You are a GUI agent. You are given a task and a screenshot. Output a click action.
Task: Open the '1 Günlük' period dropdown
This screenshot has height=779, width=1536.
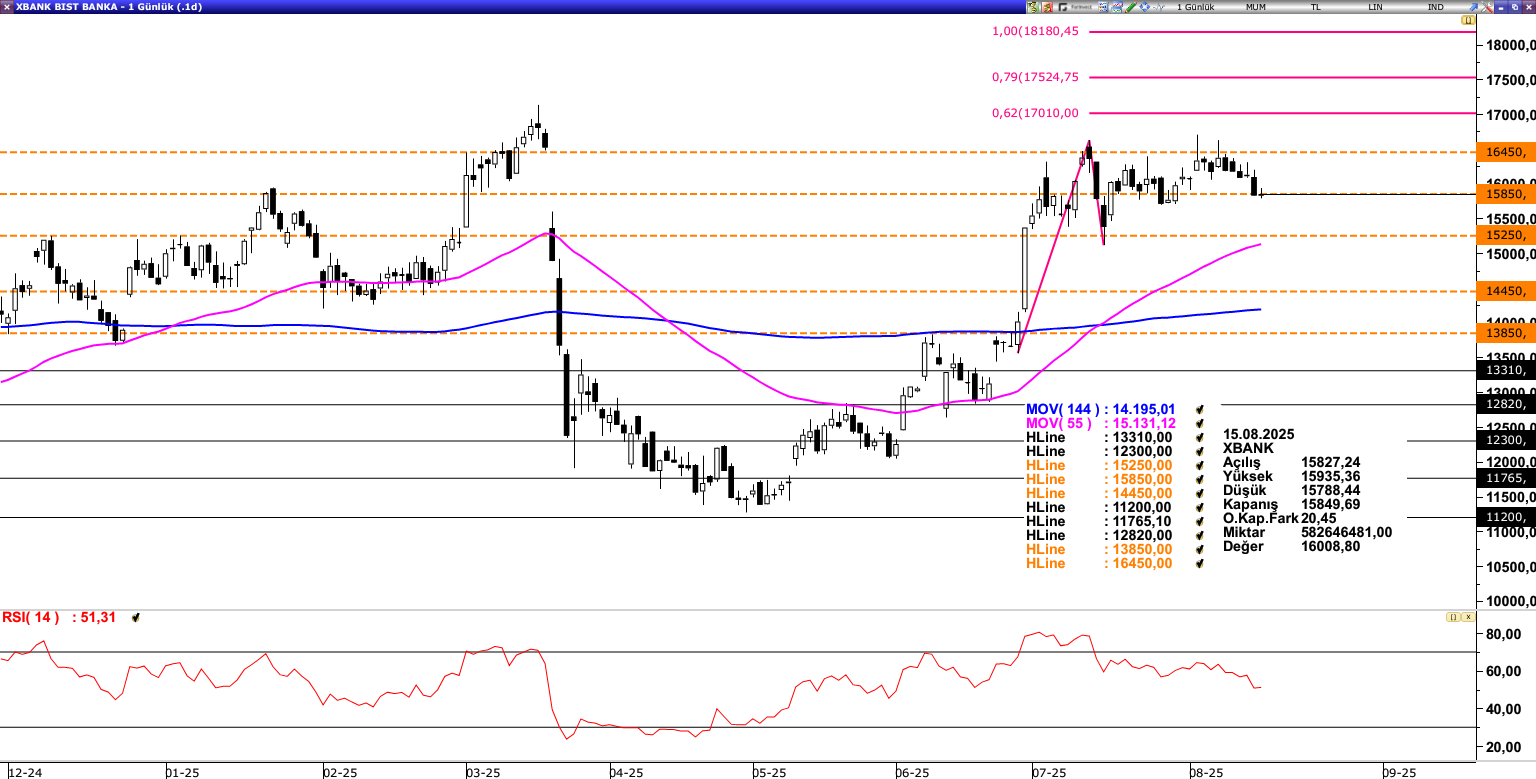1195,7
